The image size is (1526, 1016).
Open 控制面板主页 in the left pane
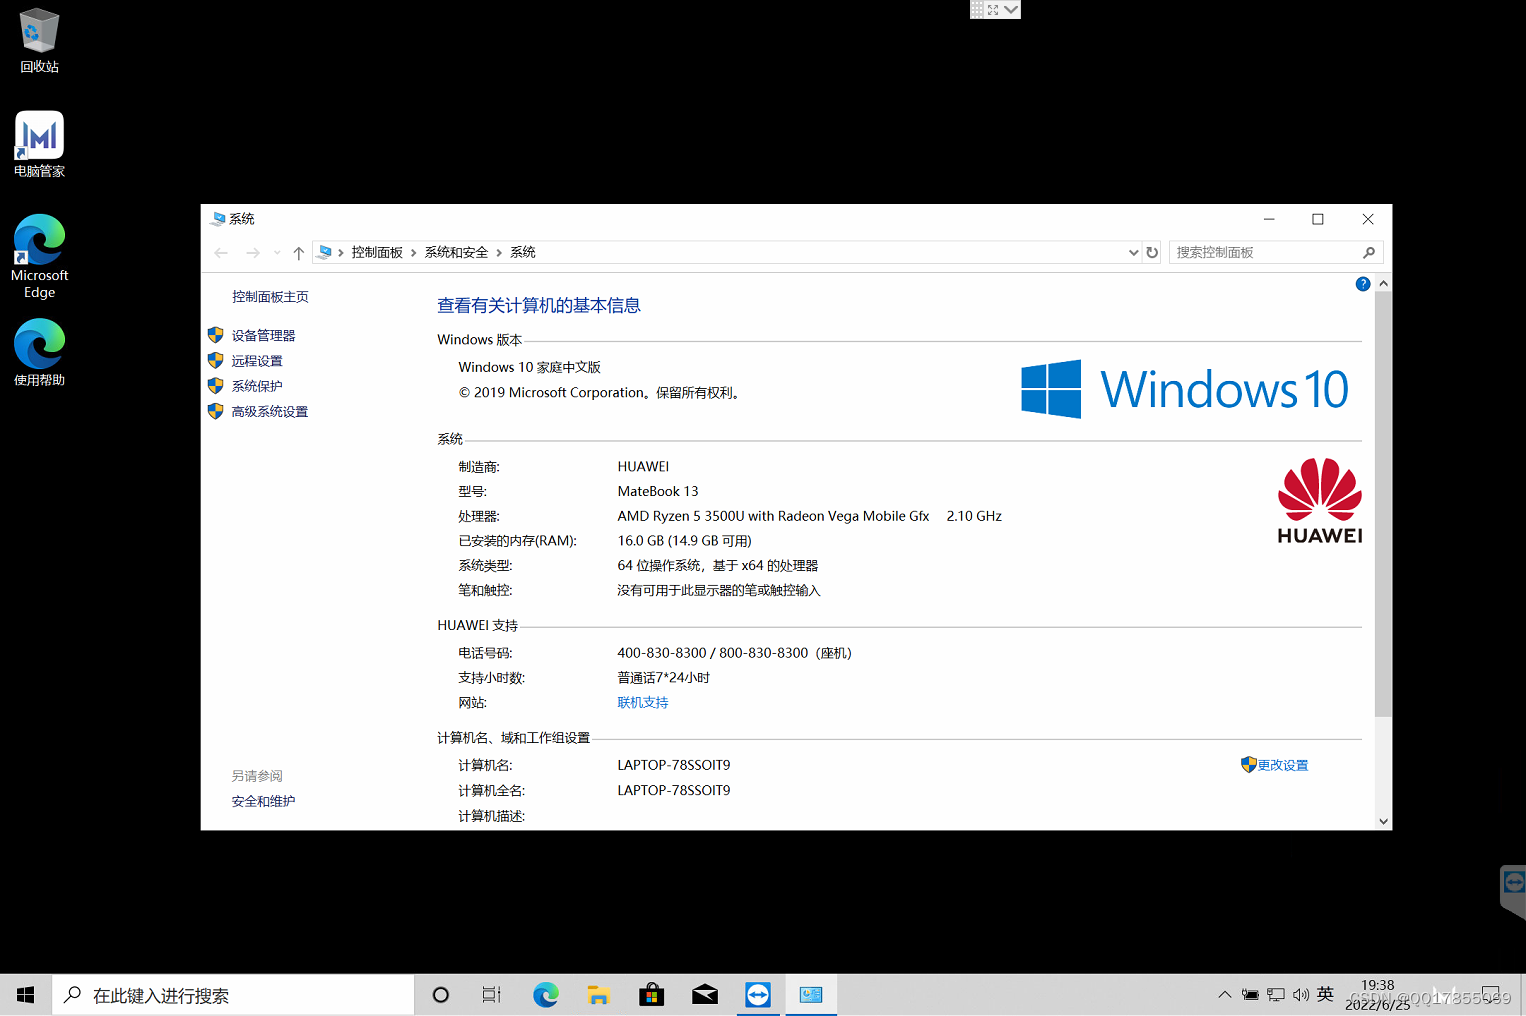[x=270, y=297]
